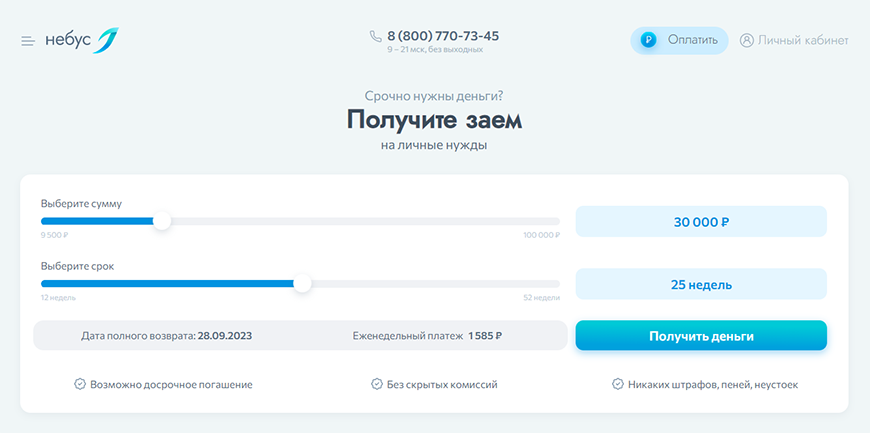Click the 100 000 ₽ maximum amount label
This screenshot has width=870, height=433.
pos(541,236)
